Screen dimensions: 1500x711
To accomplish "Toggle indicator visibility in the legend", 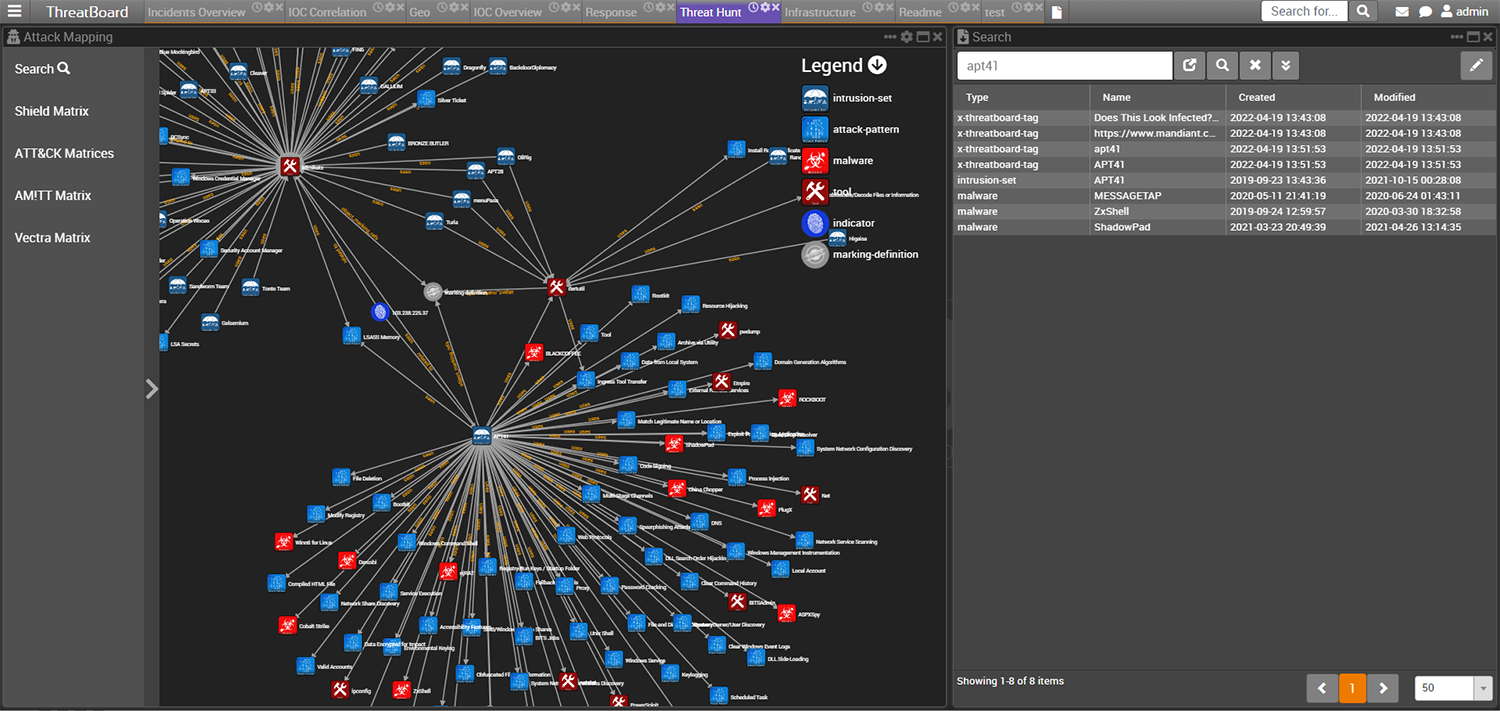I will (x=815, y=223).
